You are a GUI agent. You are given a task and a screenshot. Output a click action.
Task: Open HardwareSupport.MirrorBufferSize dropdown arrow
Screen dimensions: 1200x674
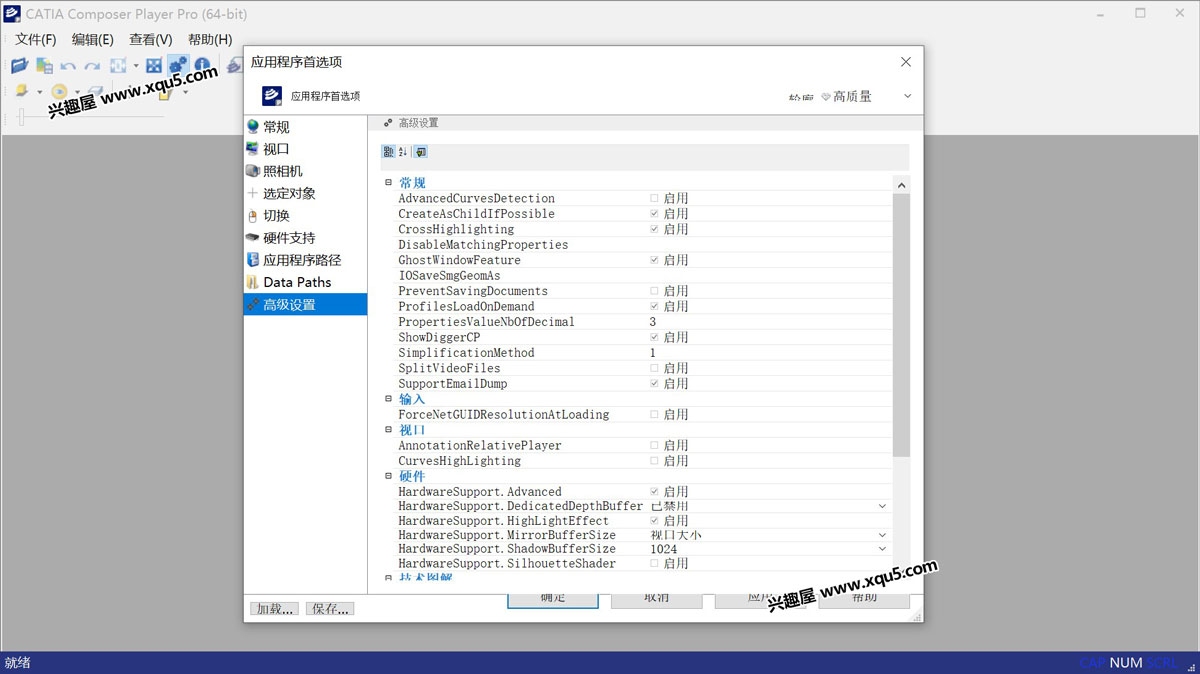(x=882, y=535)
